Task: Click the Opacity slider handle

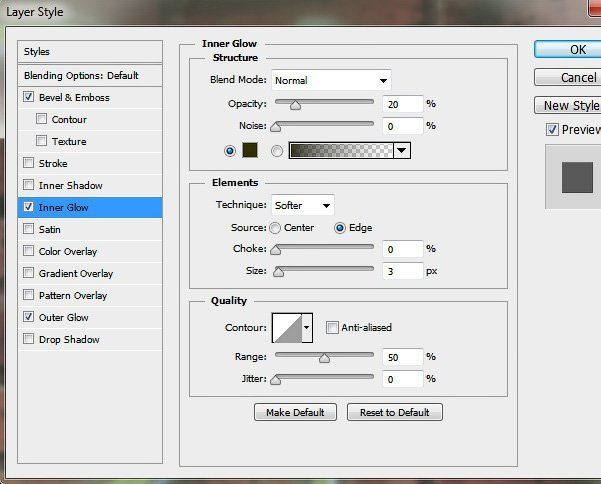Action: [295, 105]
